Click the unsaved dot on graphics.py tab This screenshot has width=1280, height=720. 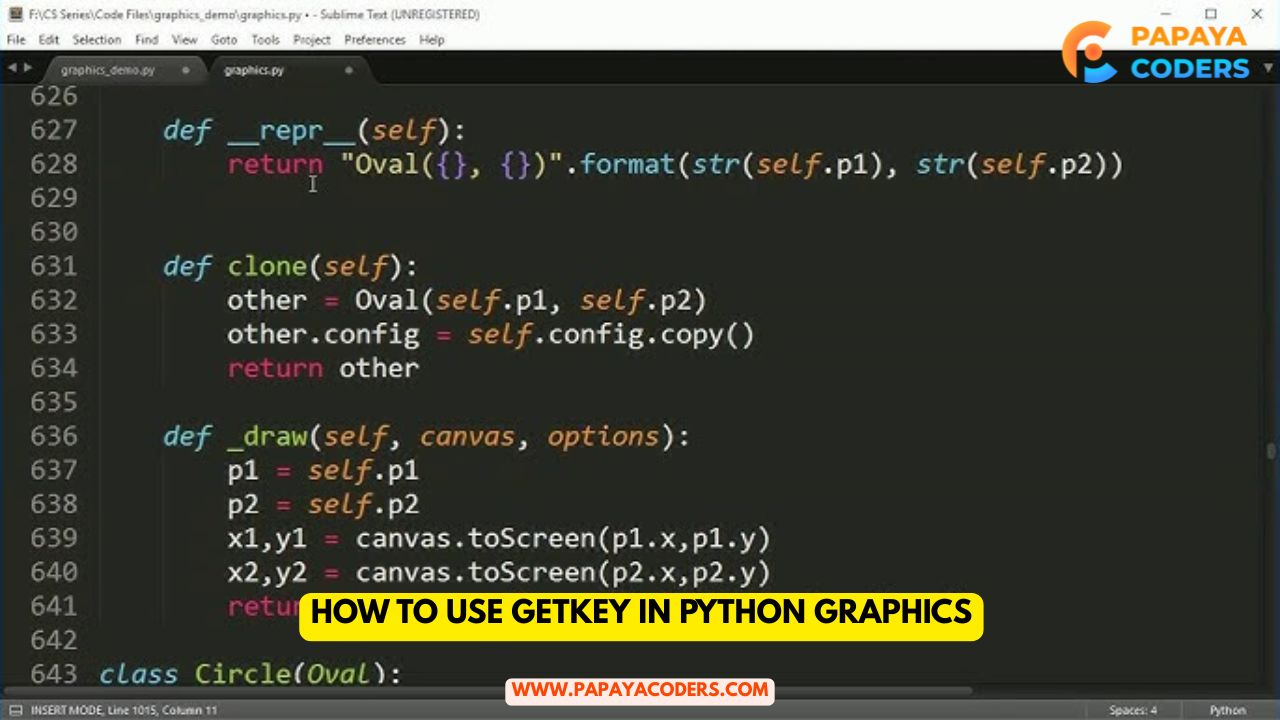point(348,71)
